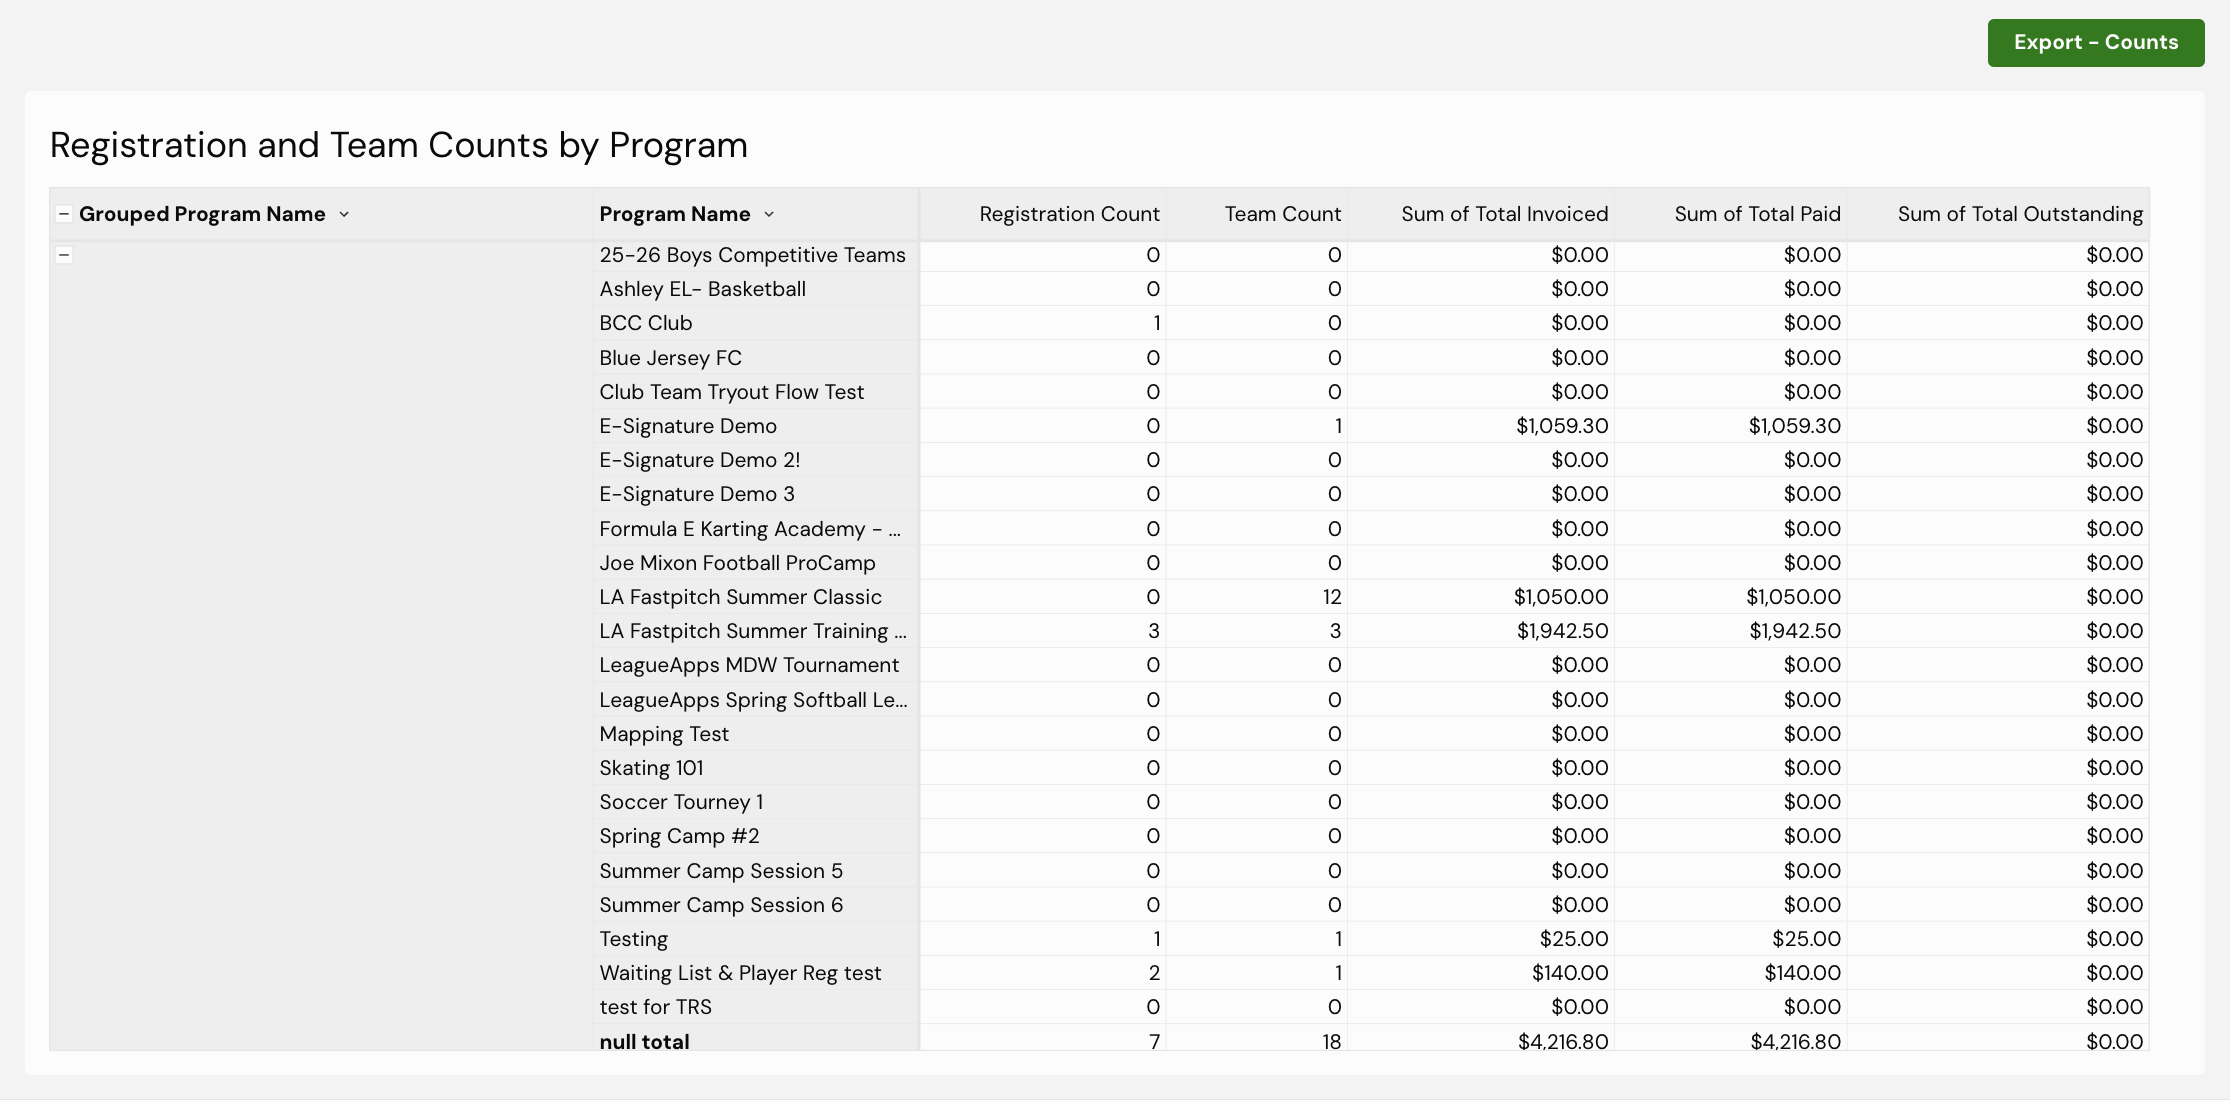This screenshot has width=2230, height=1100.
Task: Select Sum of Total Paid header
Action: [1757, 214]
